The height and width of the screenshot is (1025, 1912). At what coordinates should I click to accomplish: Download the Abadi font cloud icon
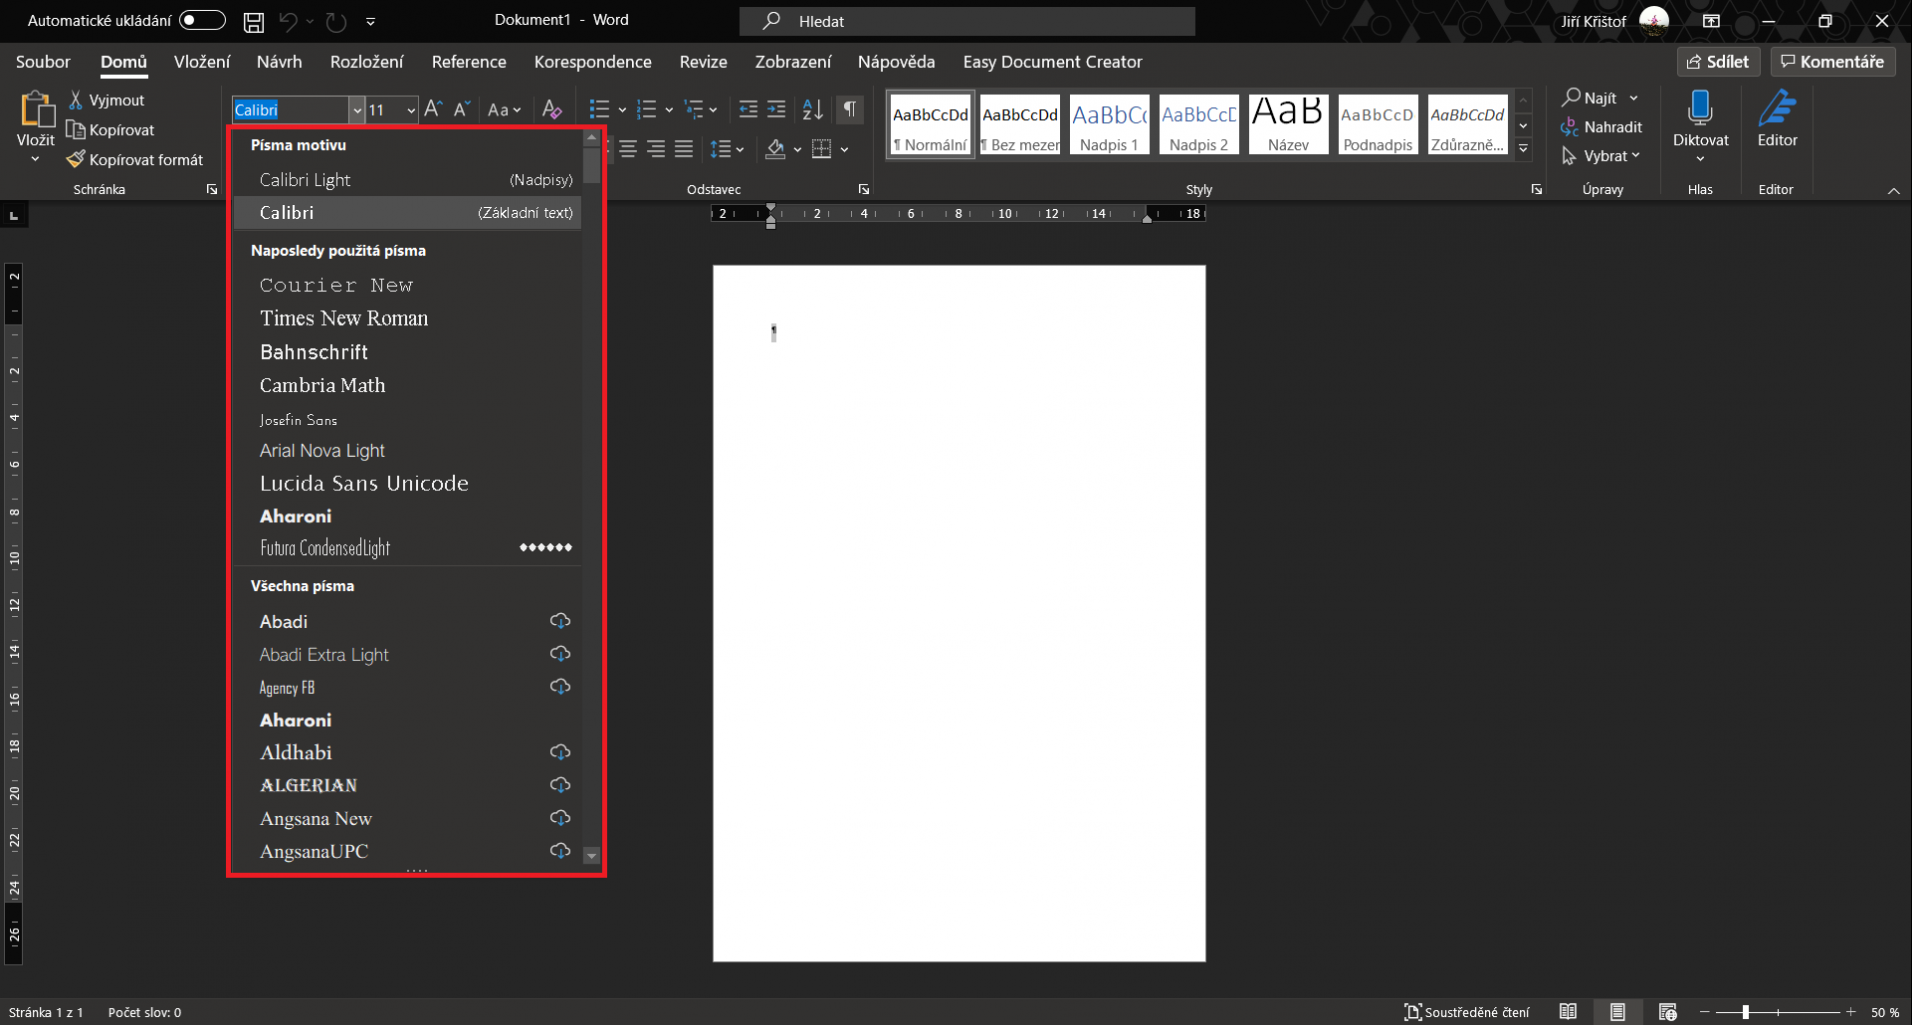click(560, 621)
